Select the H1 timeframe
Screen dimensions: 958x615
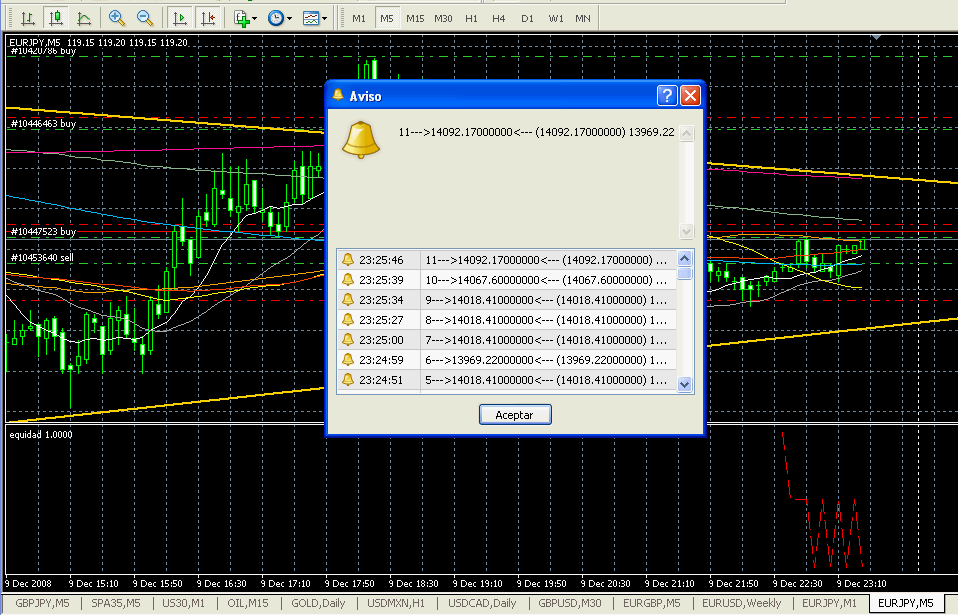(471, 18)
